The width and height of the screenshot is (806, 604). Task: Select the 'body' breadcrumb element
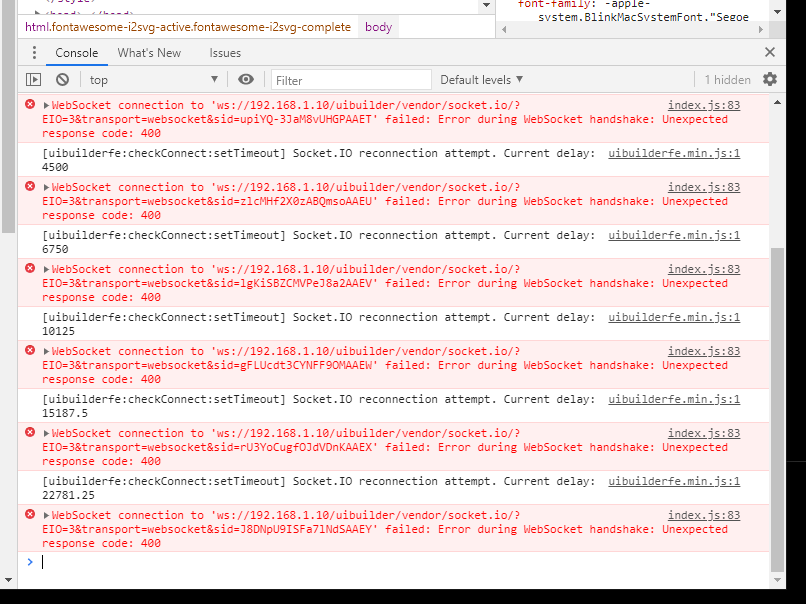(377, 27)
